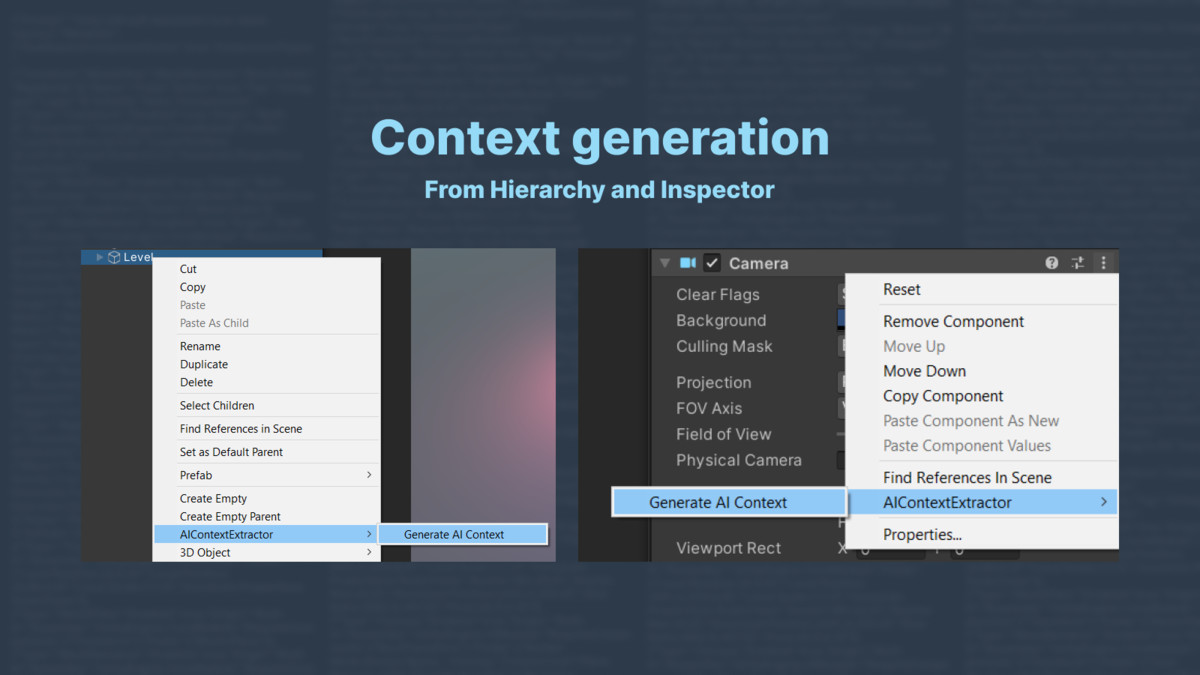Select the Move Up entry
This screenshot has height=675, width=1200.
click(x=982, y=346)
